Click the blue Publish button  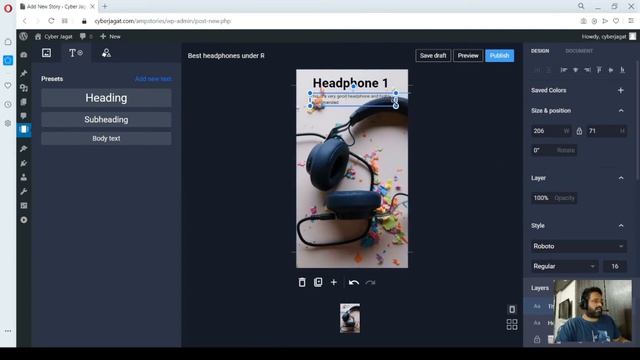pyautogui.click(x=500, y=56)
